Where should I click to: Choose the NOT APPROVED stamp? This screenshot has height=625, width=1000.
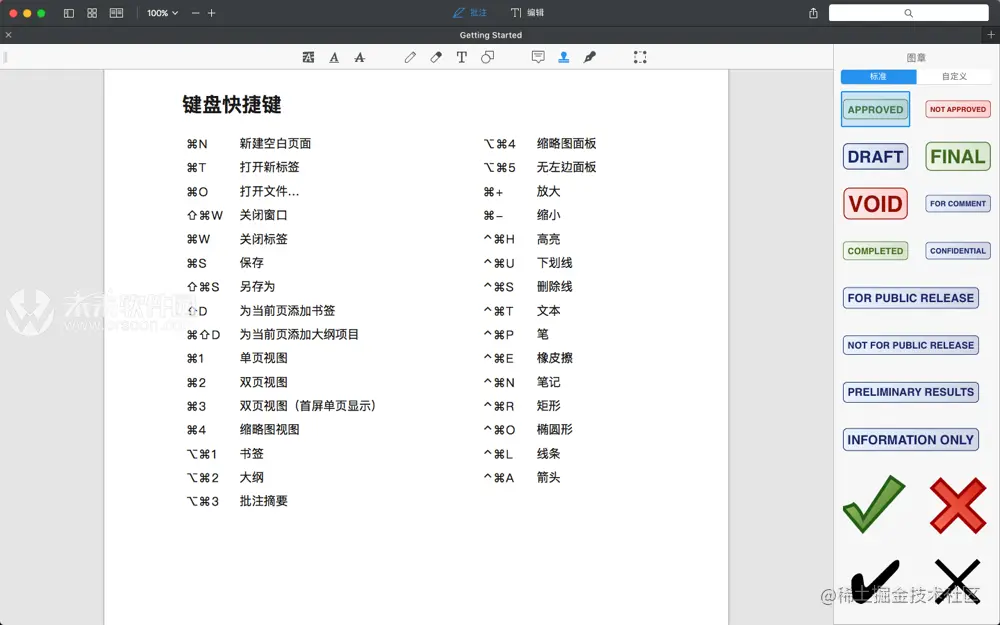957,110
